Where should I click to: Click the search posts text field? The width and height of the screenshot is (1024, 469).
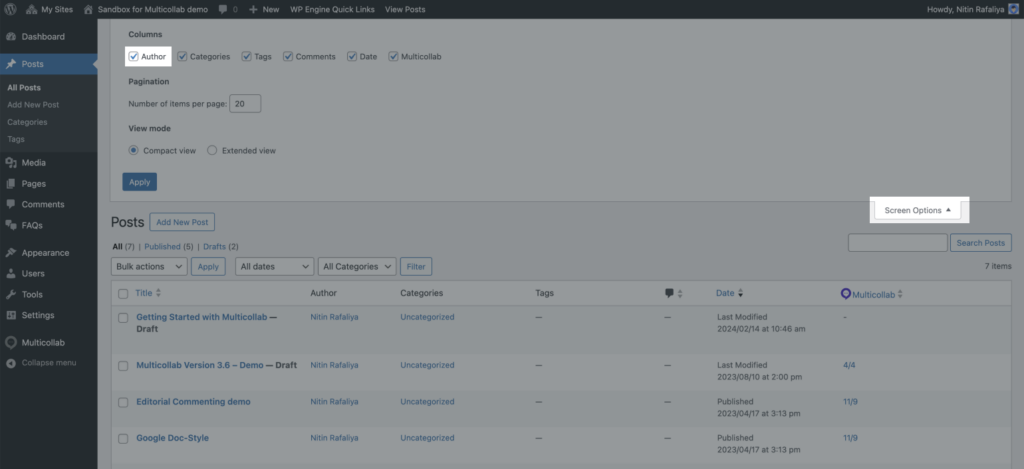[x=897, y=243]
